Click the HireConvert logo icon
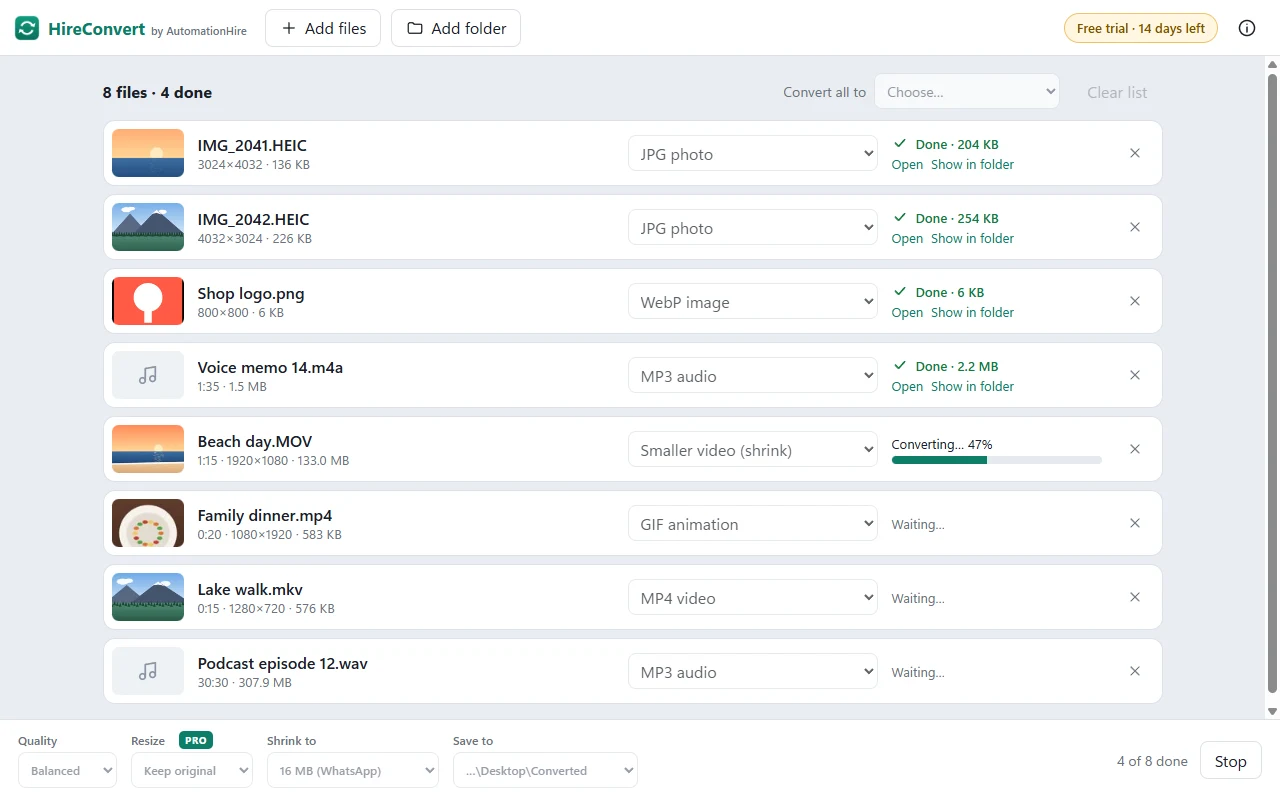The height and width of the screenshot is (800, 1280). 27,28
